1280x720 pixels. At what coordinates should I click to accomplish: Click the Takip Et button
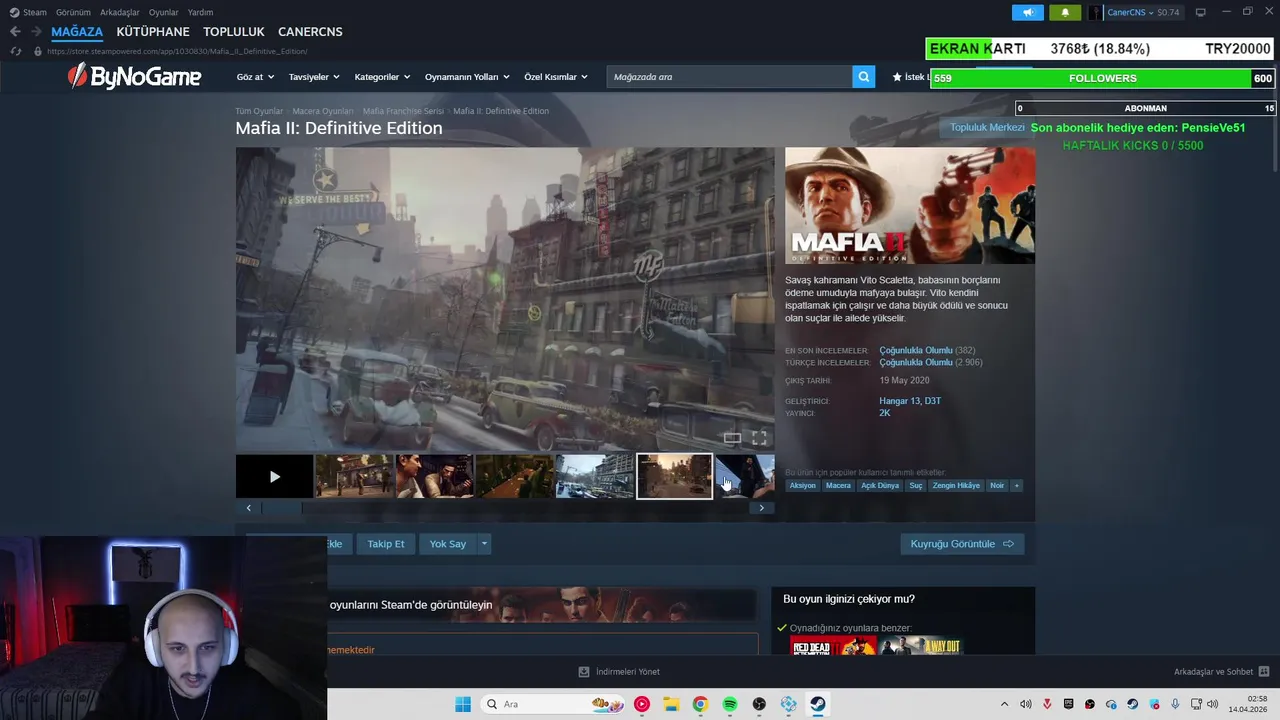(x=386, y=544)
